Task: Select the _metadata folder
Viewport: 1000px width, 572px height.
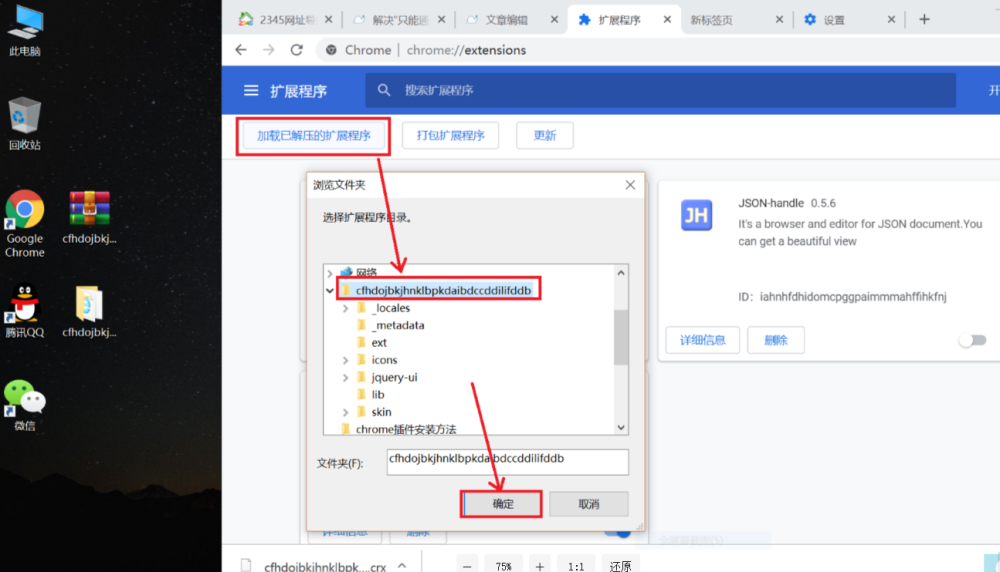Action: [x=397, y=325]
